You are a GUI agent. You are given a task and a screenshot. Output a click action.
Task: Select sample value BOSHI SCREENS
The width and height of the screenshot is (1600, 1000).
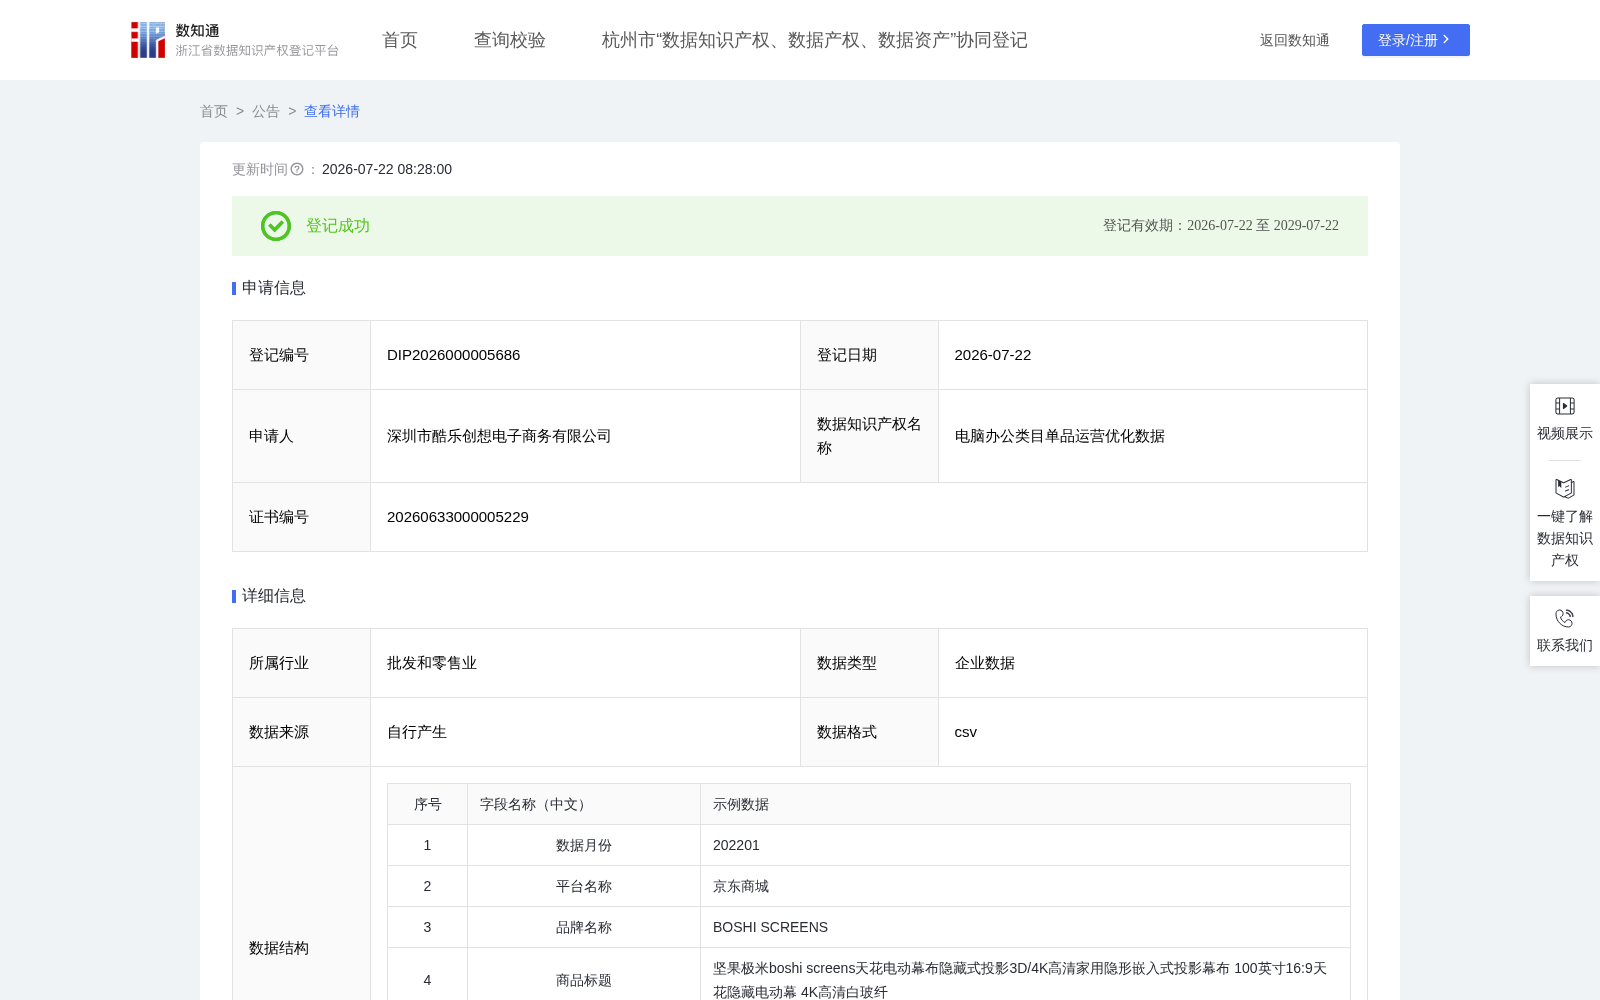[770, 927]
